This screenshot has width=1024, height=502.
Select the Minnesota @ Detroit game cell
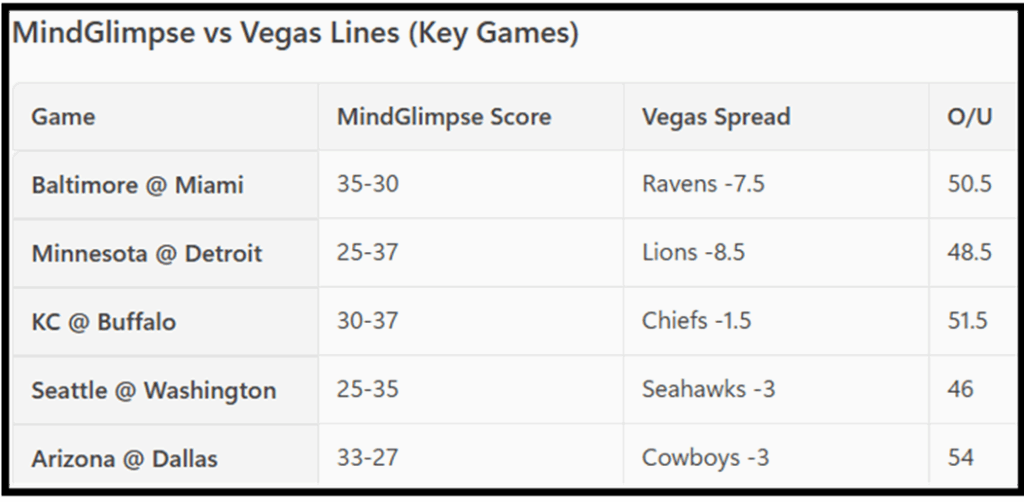(x=146, y=253)
